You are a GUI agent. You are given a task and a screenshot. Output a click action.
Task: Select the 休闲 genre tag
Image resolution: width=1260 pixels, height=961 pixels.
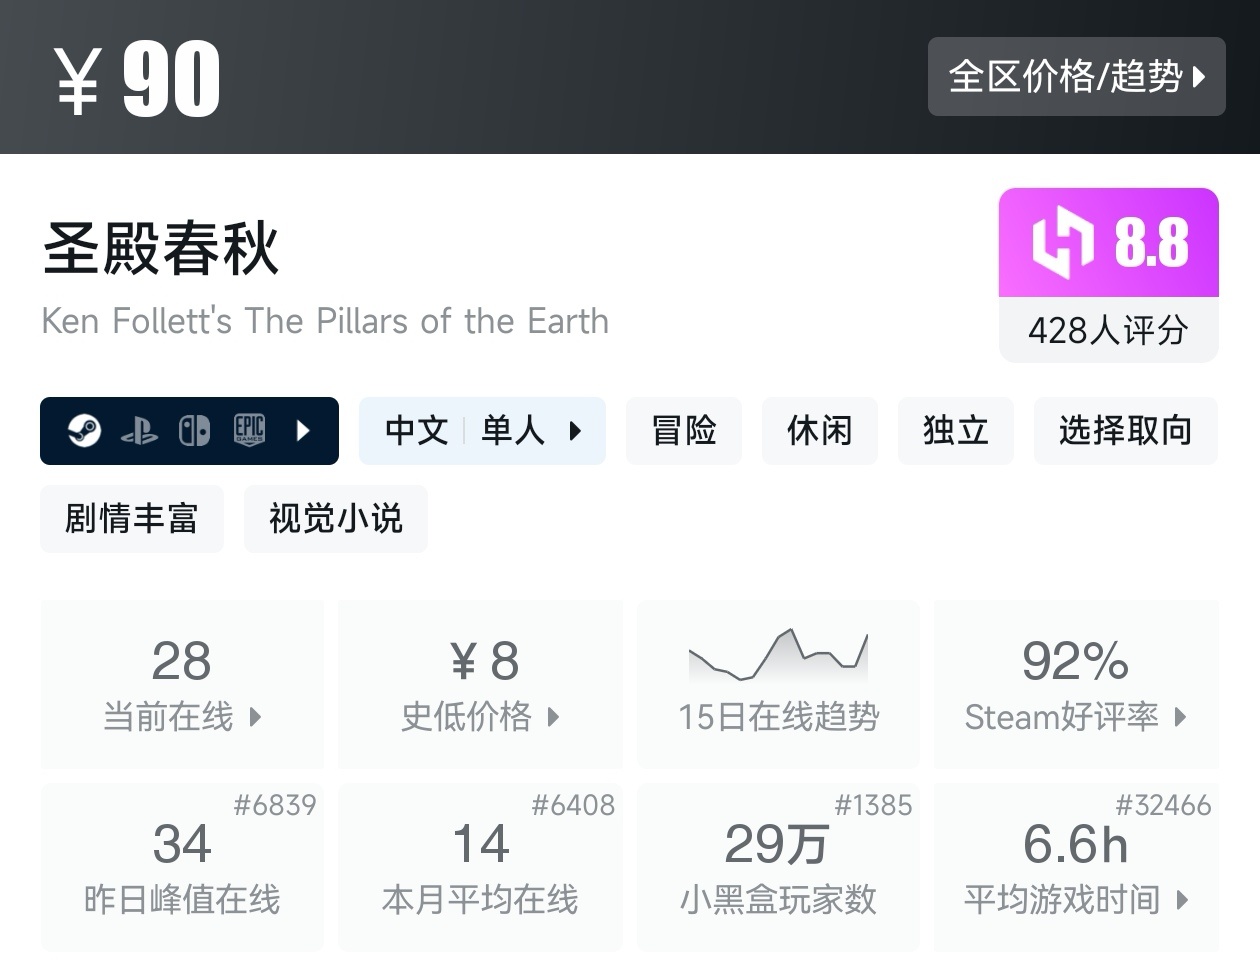tap(820, 431)
